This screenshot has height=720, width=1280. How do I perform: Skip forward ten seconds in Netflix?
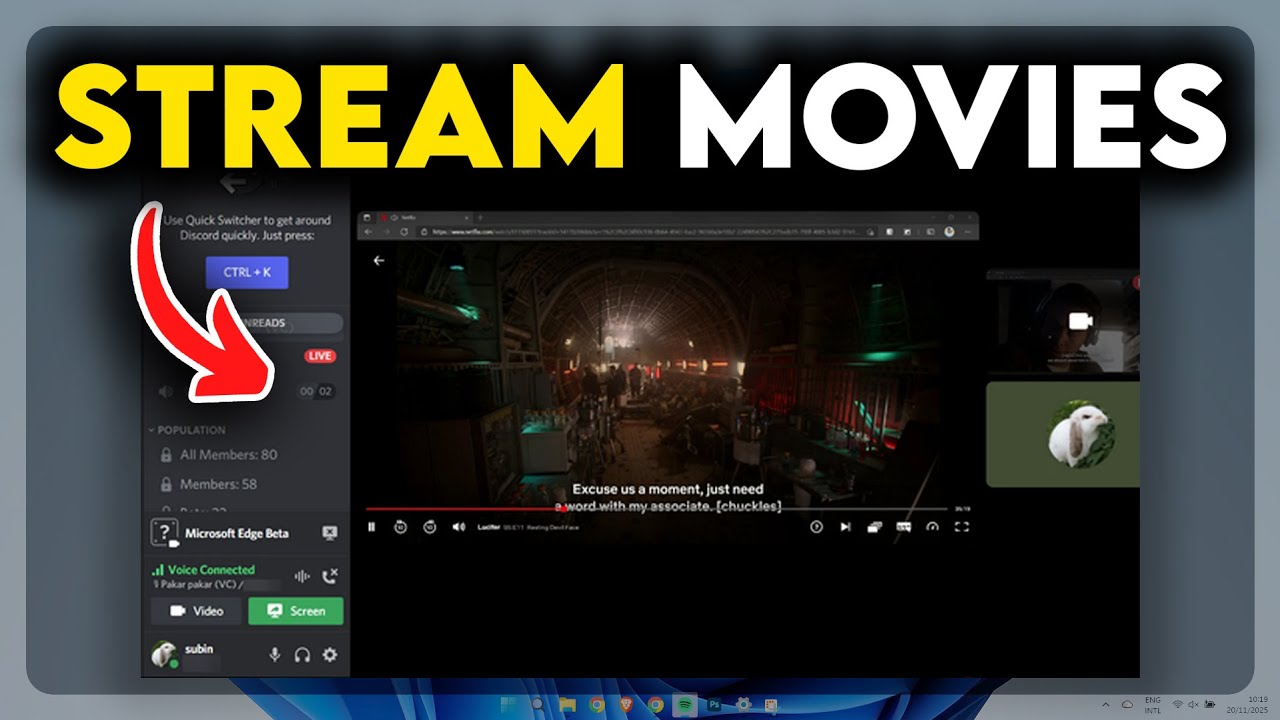[x=429, y=527]
